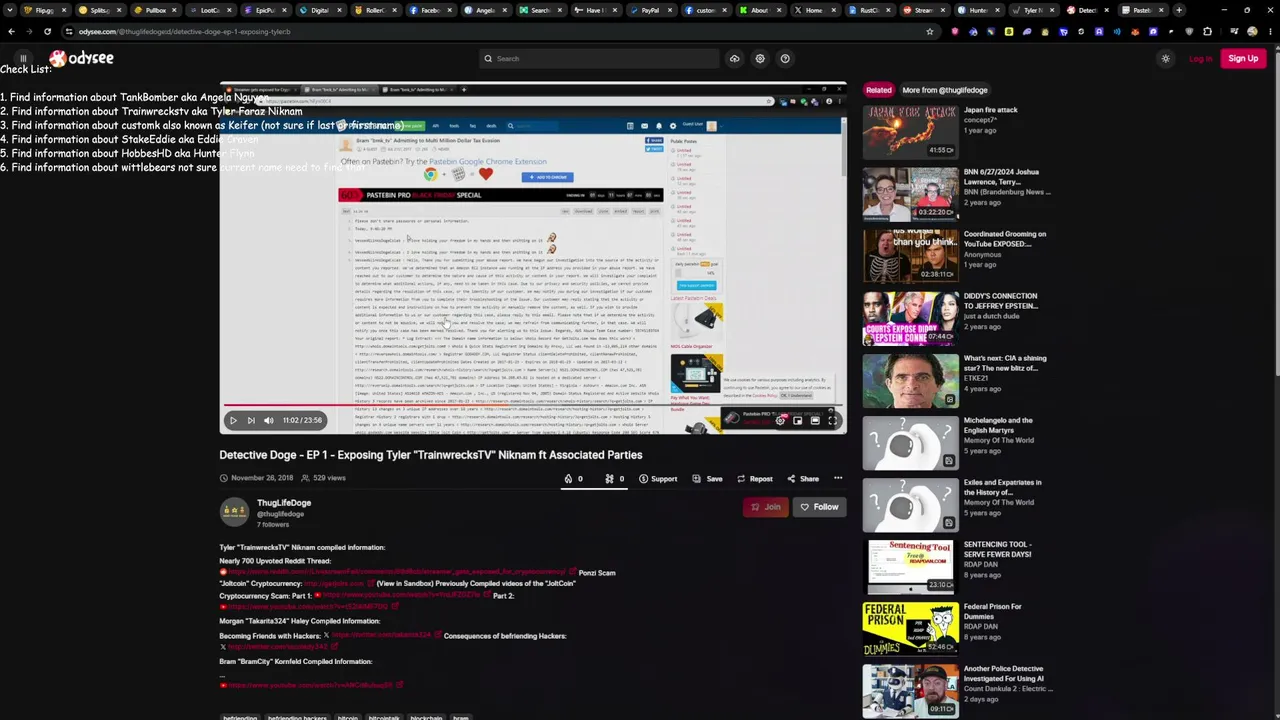Save the video to a playlist
The height and width of the screenshot is (720, 1280).
708,479
